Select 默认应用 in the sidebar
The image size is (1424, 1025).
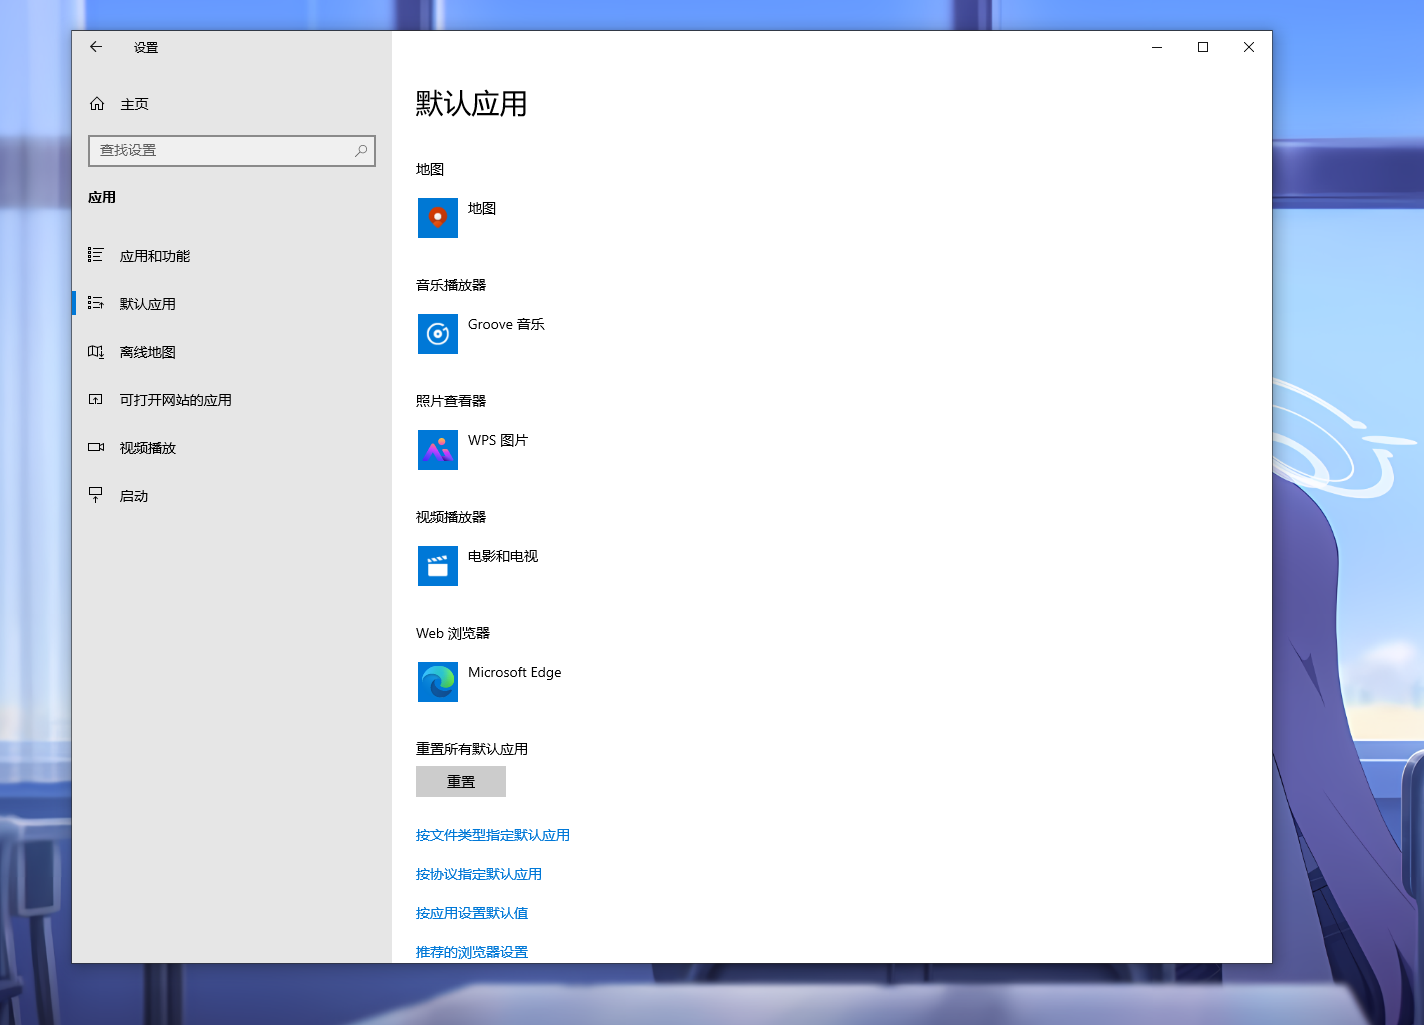232,304
